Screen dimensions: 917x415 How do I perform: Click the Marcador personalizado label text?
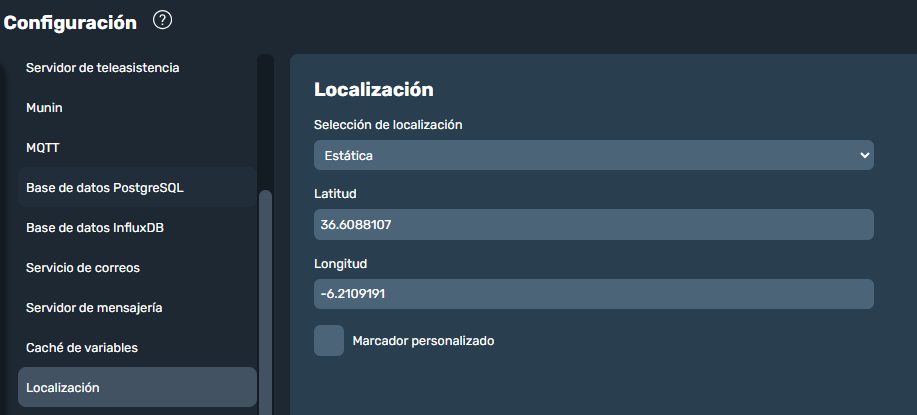tap(423, 341)
